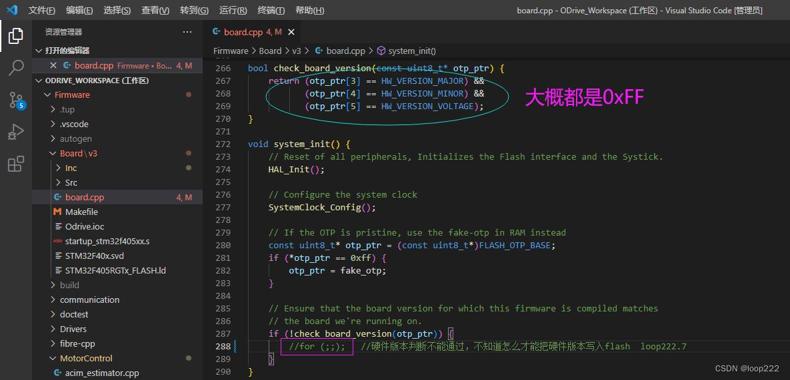790x380 pixels.
Task: Open the 选择(S) menu
Action: click(x=117, y=10)
